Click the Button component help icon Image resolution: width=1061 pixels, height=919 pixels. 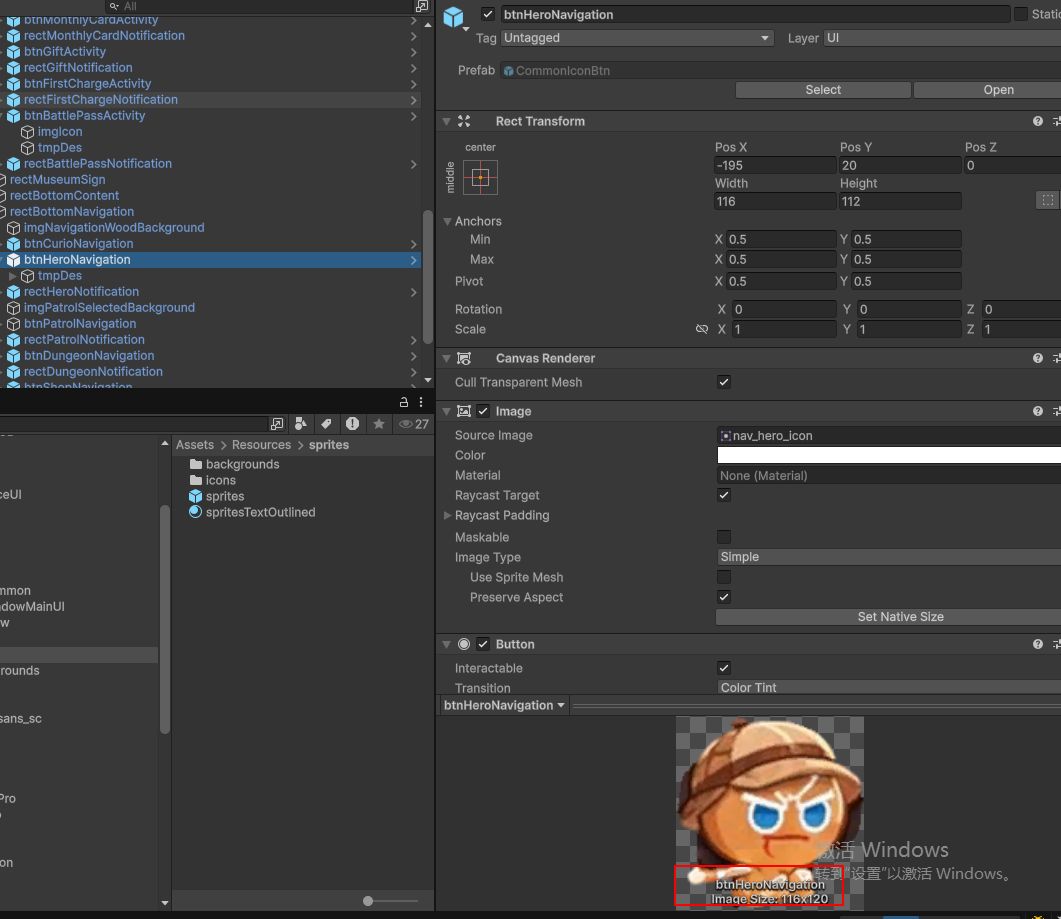pos(1037,644)
